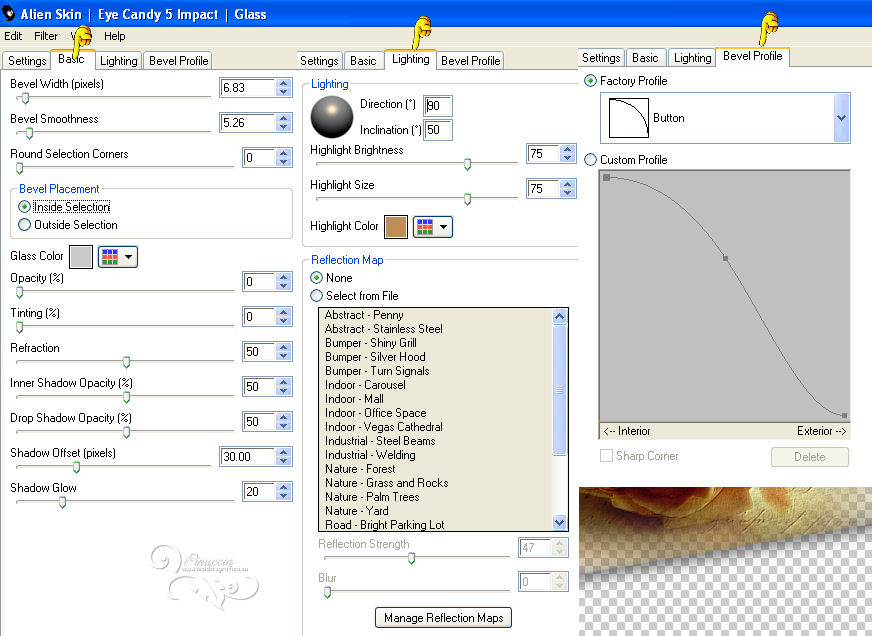Click the Bevel Width slider handle
872x636 pixels.
point(25,98)
